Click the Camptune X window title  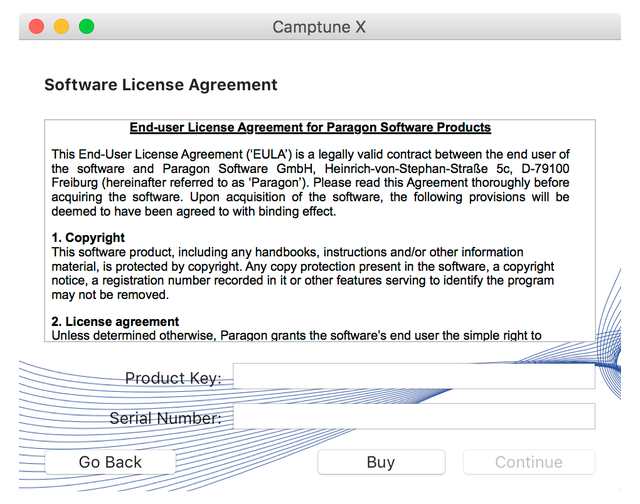tap(319, 27)
